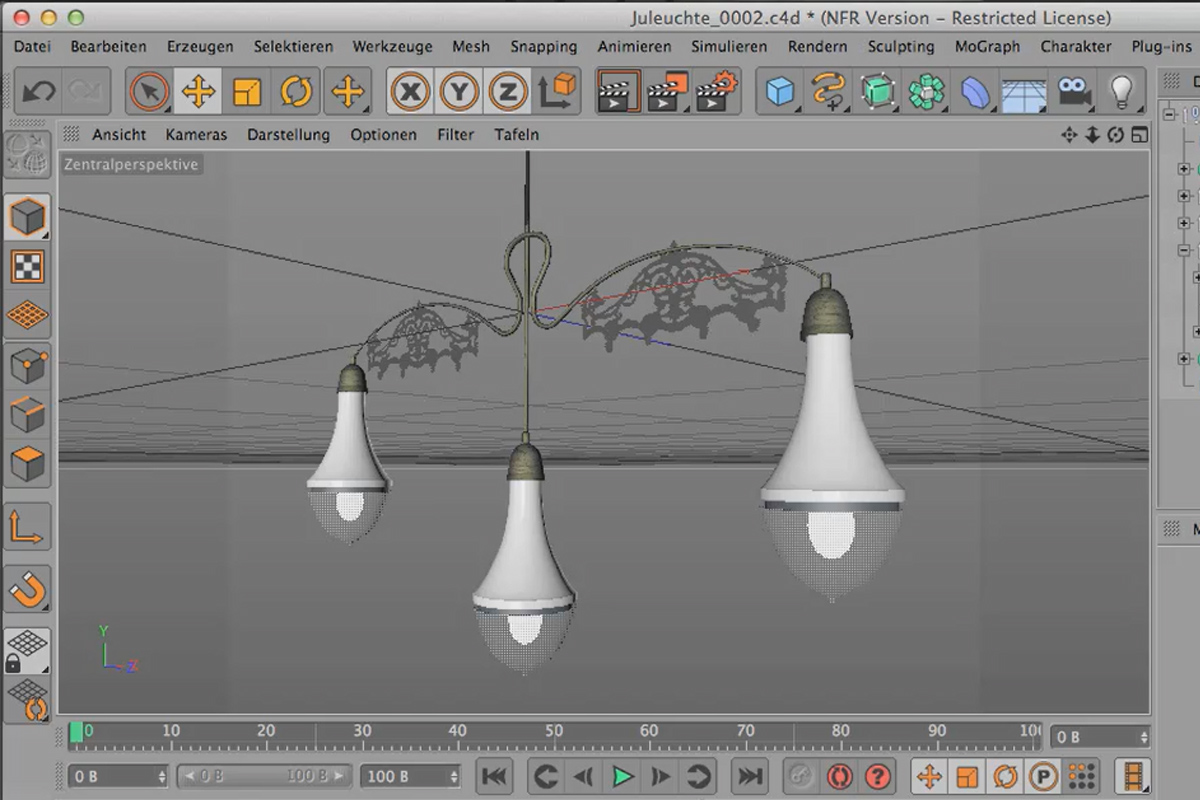This screenshot has height=800, width=1200.
Task: Click the autokeying red circle button
Action: pos(839,775)
